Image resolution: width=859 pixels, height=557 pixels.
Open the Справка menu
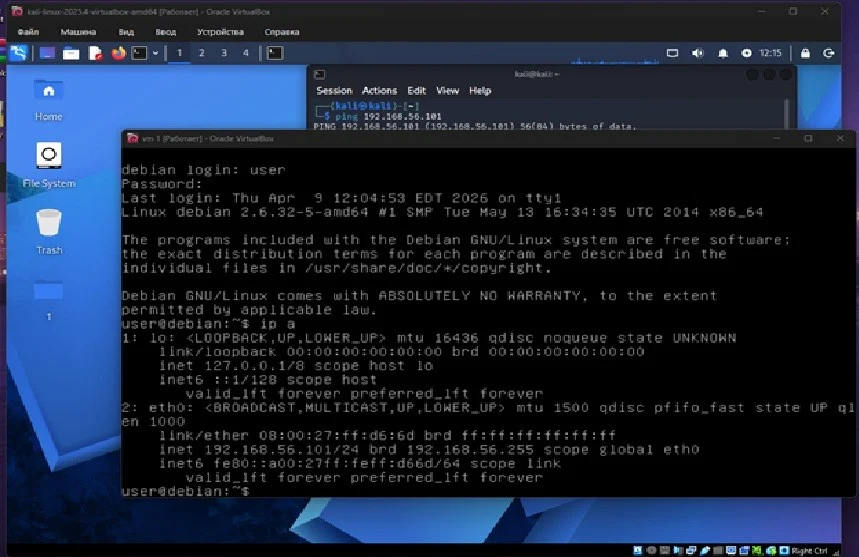click(x=282, y=32)
